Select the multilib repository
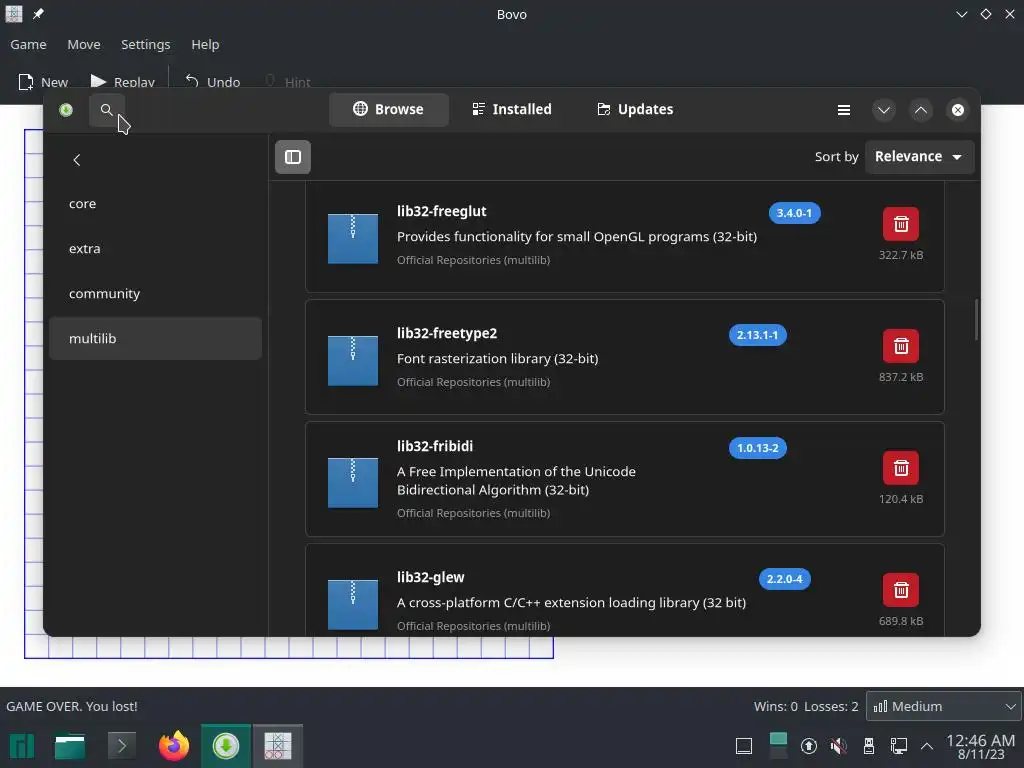Image resolution: width=1024 pixels, height=768 pixels. pos(155,338)
